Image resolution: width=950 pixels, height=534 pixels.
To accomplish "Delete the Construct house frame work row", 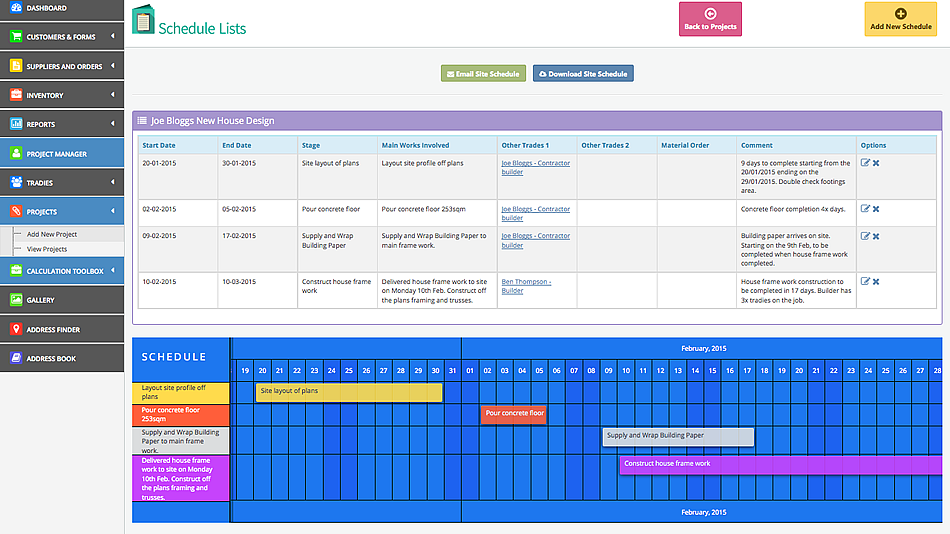I will click(x=876, y=282).
